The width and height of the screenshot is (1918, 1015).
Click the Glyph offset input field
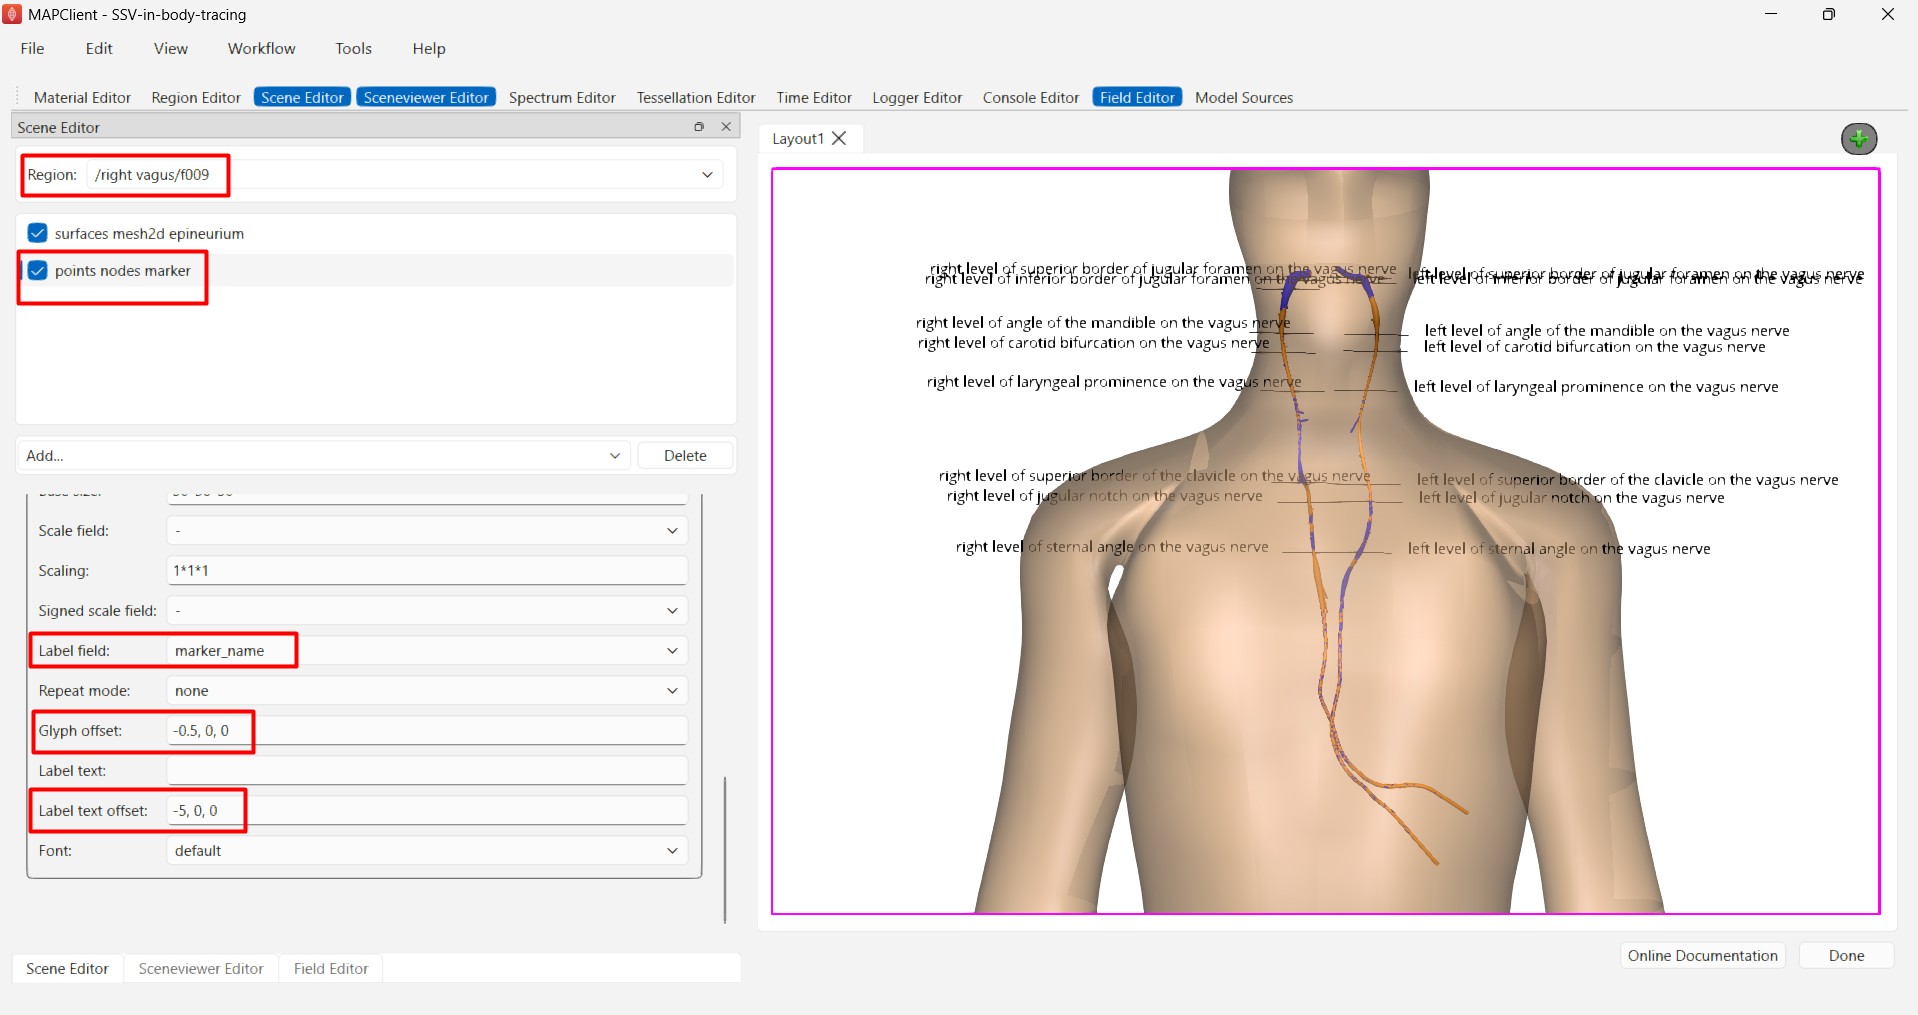click(x=427, y=730)
